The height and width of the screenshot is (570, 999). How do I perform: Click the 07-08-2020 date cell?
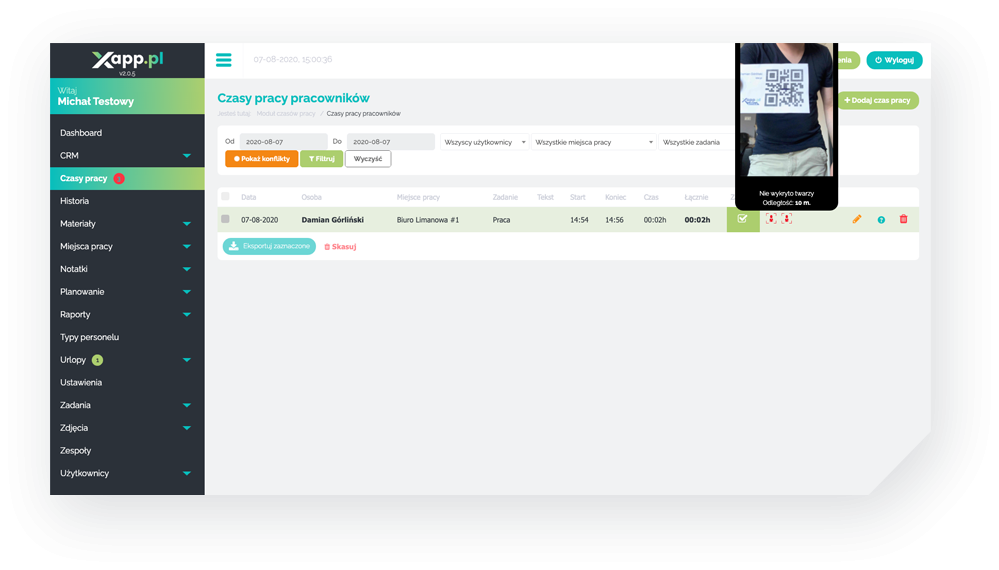pos(259,220)
